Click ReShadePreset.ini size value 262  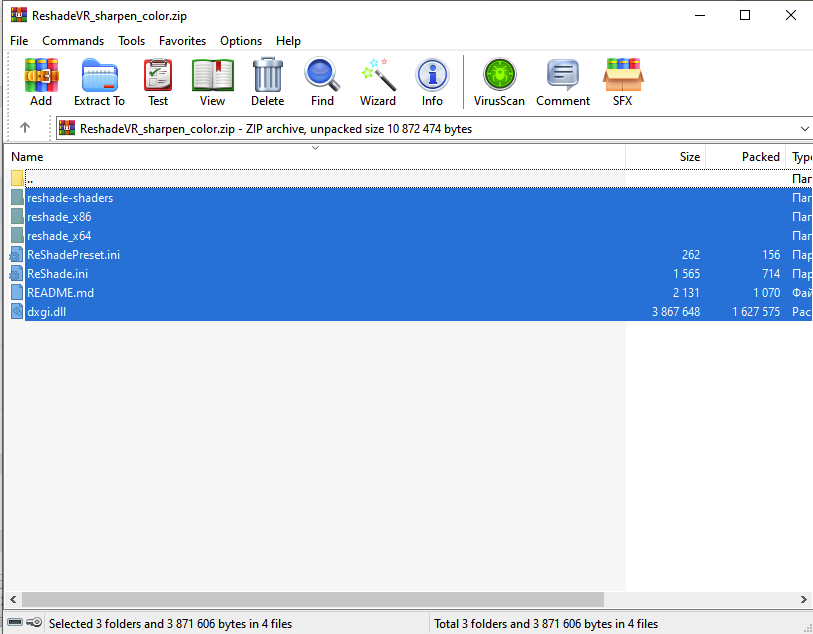pos(691,255)
